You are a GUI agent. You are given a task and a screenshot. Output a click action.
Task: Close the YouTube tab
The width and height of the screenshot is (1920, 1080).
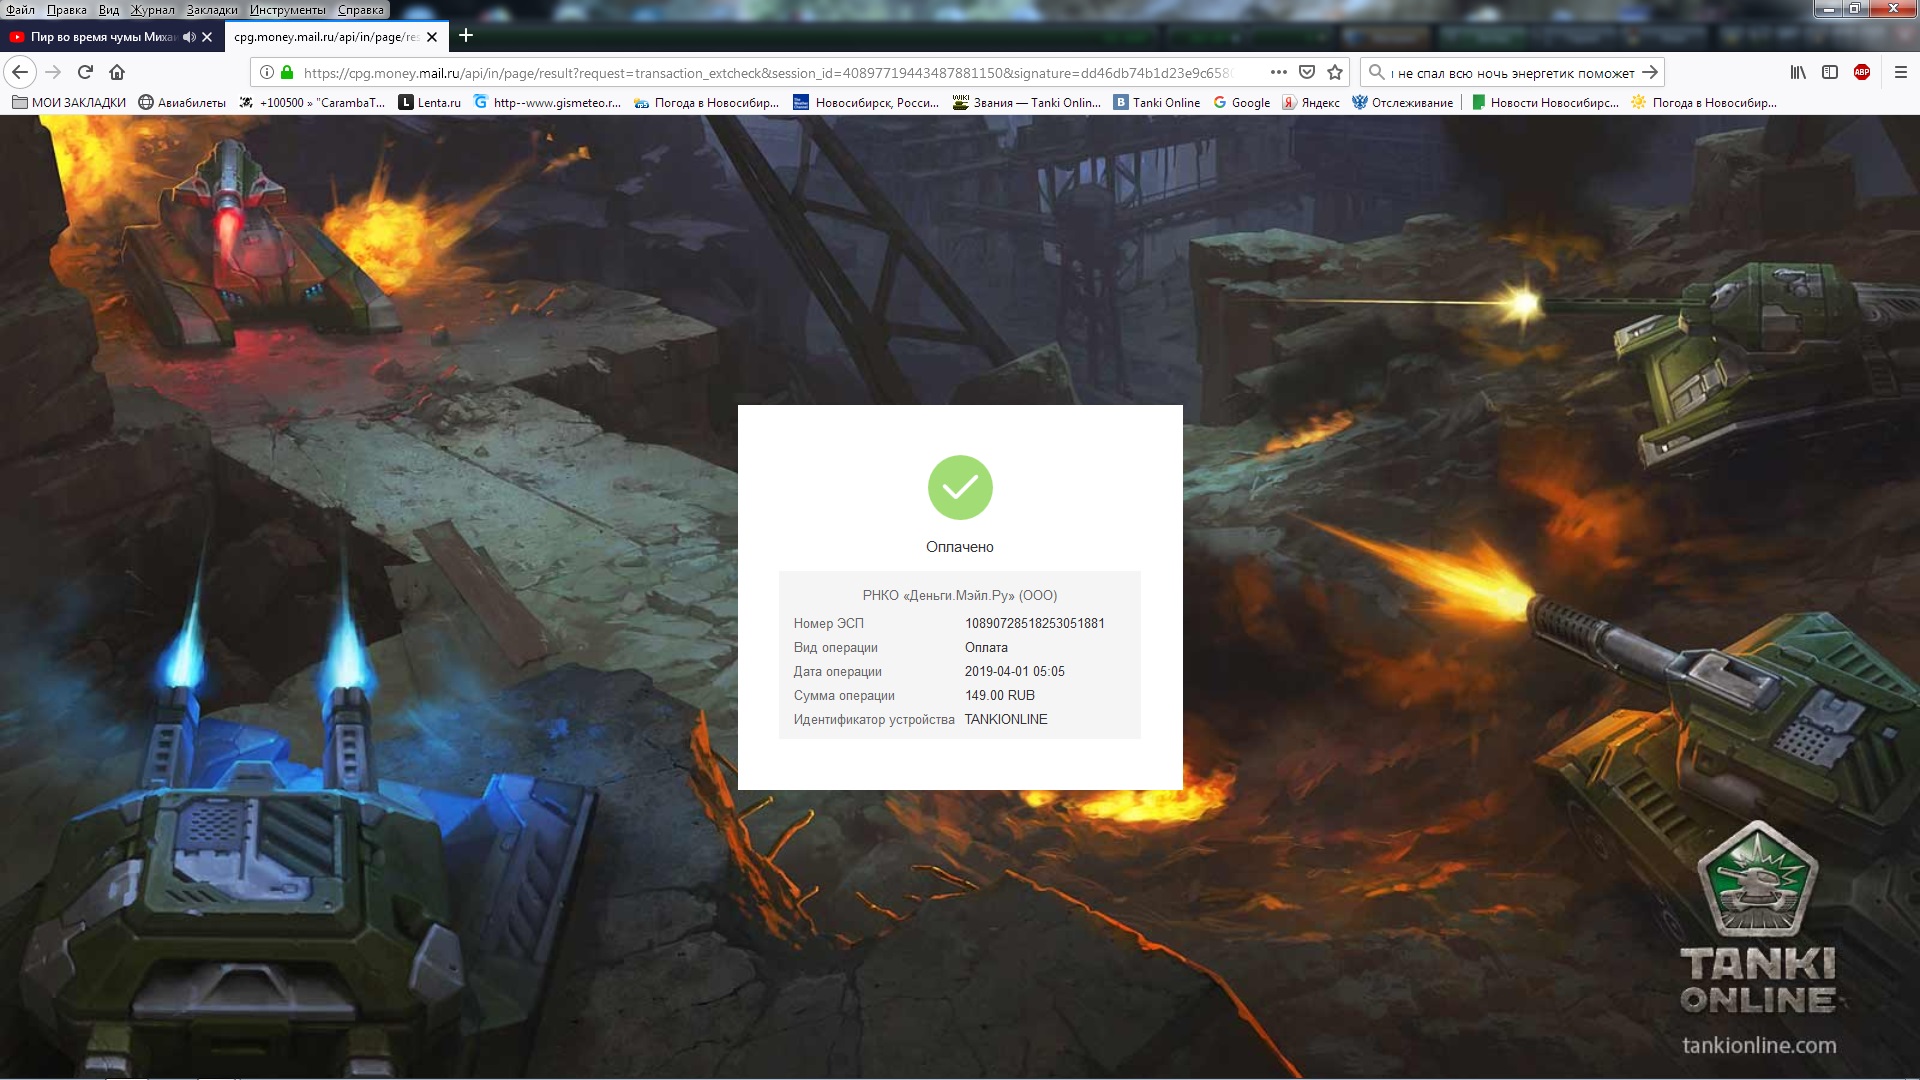click(207, 37)
